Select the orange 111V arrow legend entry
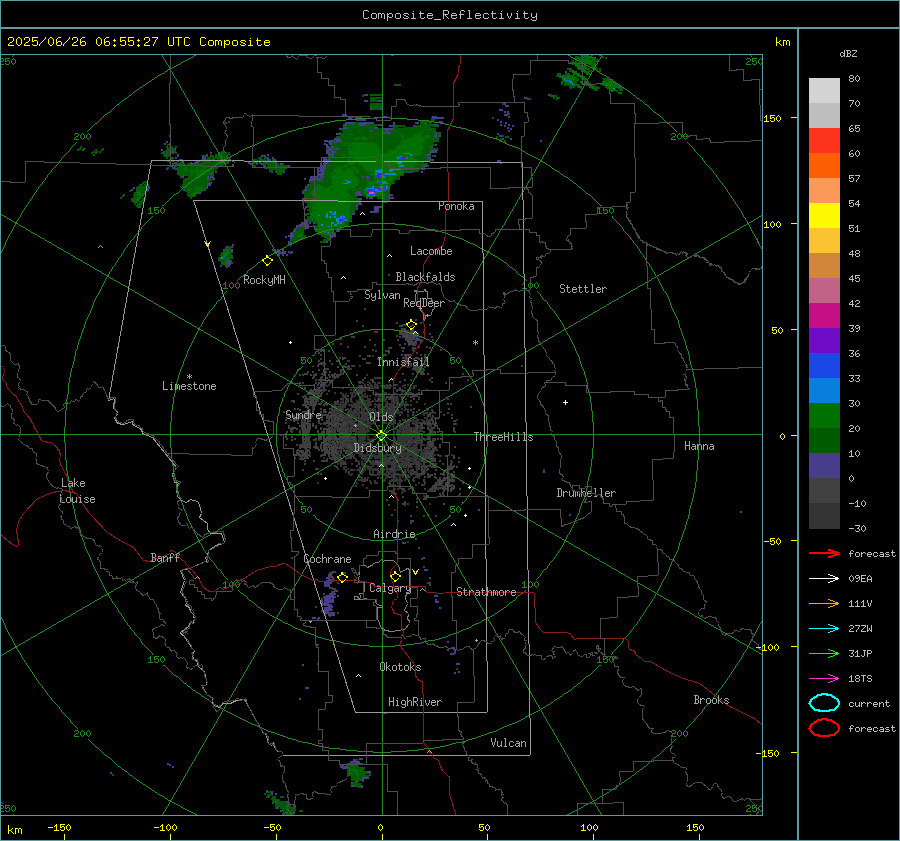This screenshot has height=841, width=900. 824,603
